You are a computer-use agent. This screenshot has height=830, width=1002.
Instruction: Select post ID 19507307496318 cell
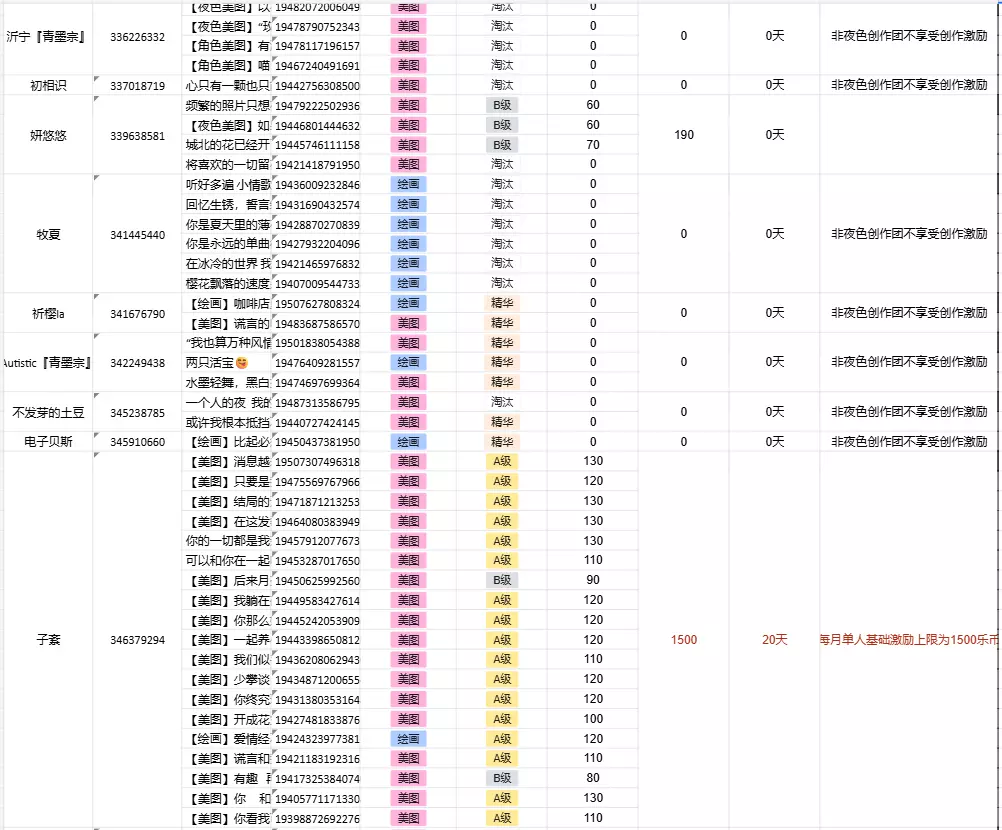(x=317, y=461)
